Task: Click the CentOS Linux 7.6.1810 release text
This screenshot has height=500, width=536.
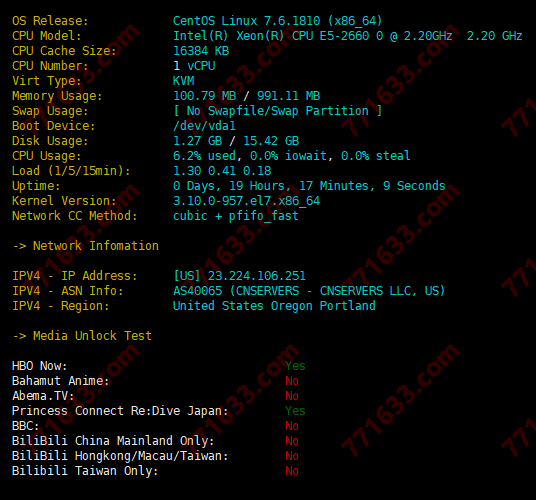Action: click(x=277, y=21)
